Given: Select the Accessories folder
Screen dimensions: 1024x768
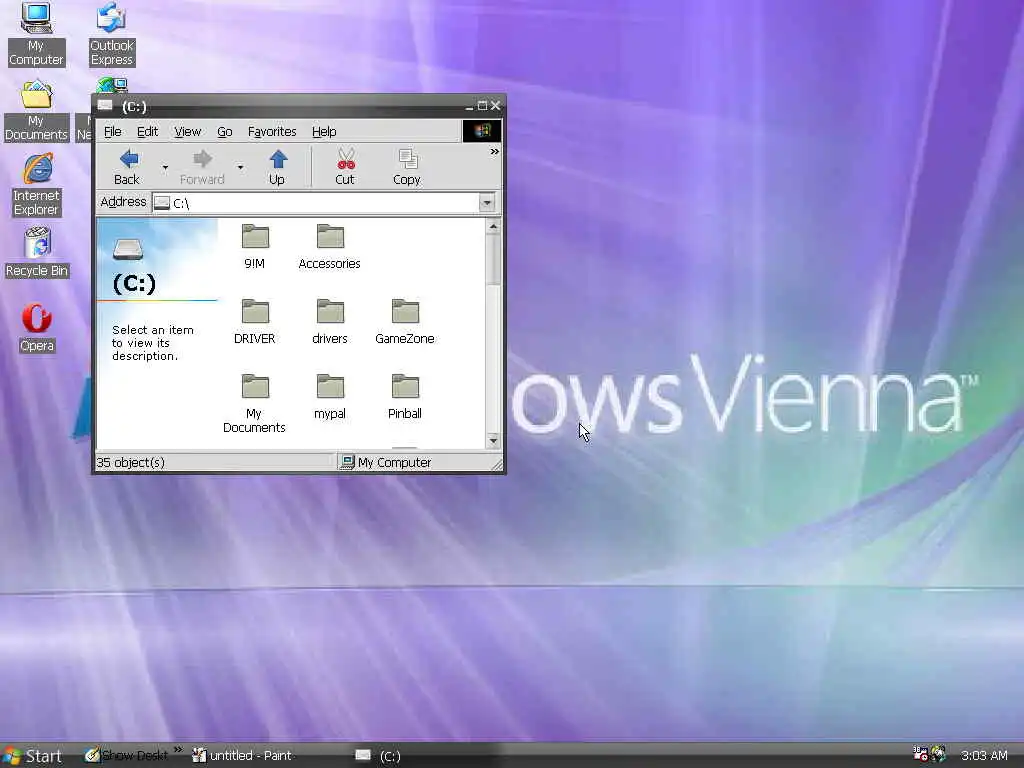Looking at the screenshot, I should pos(330,247).
